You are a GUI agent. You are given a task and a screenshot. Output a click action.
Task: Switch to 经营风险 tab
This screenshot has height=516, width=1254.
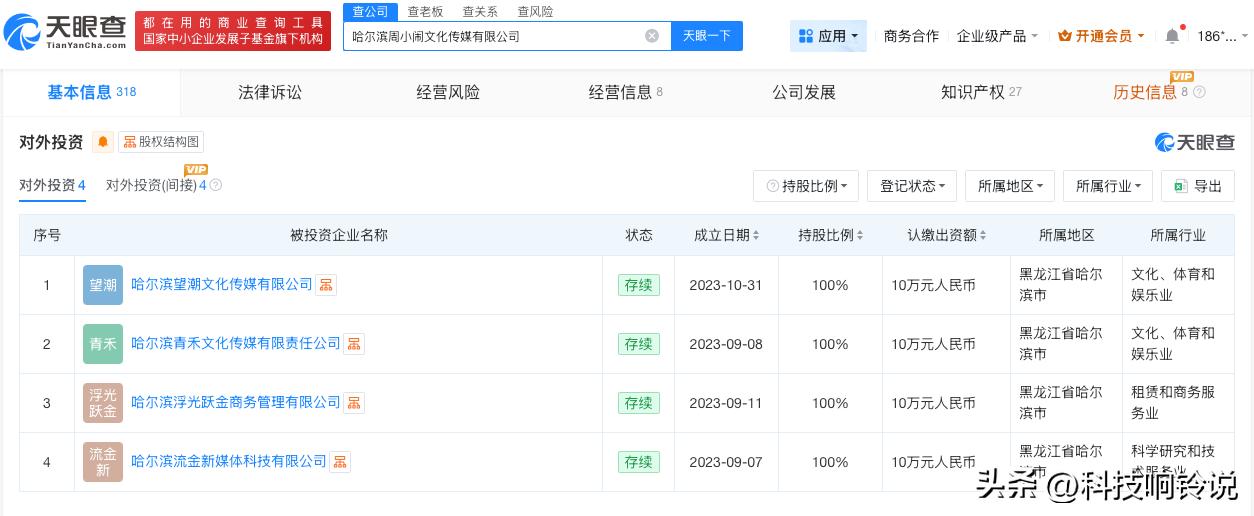448,92
